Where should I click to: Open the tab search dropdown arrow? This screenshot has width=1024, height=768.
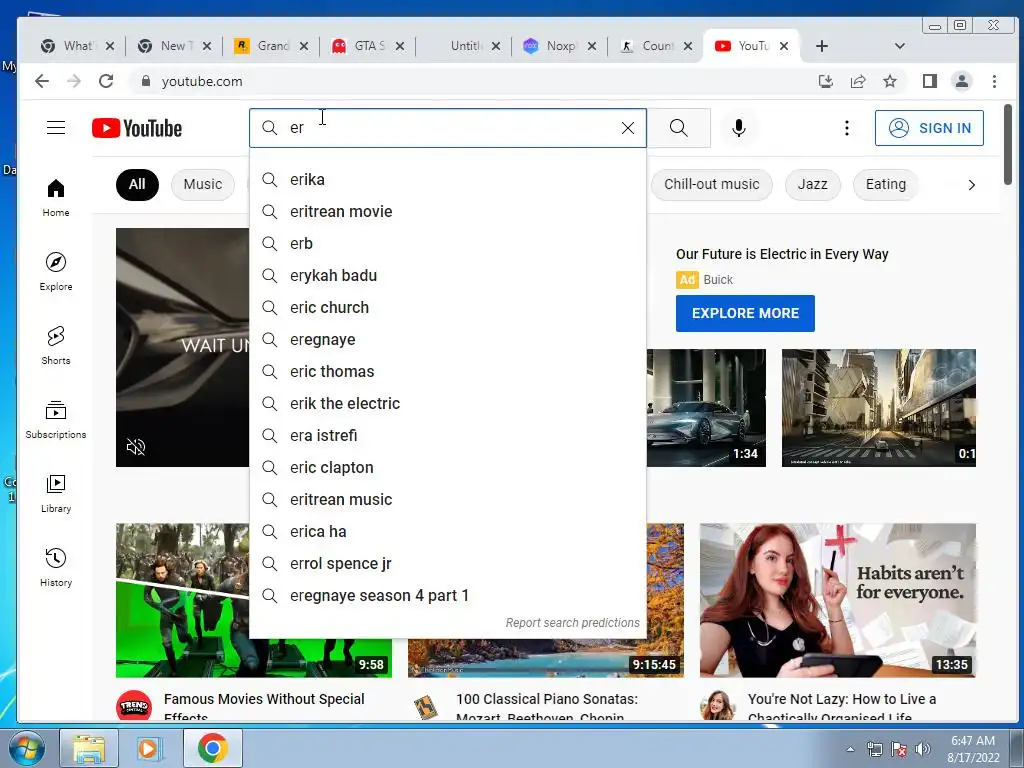[899, 46]
